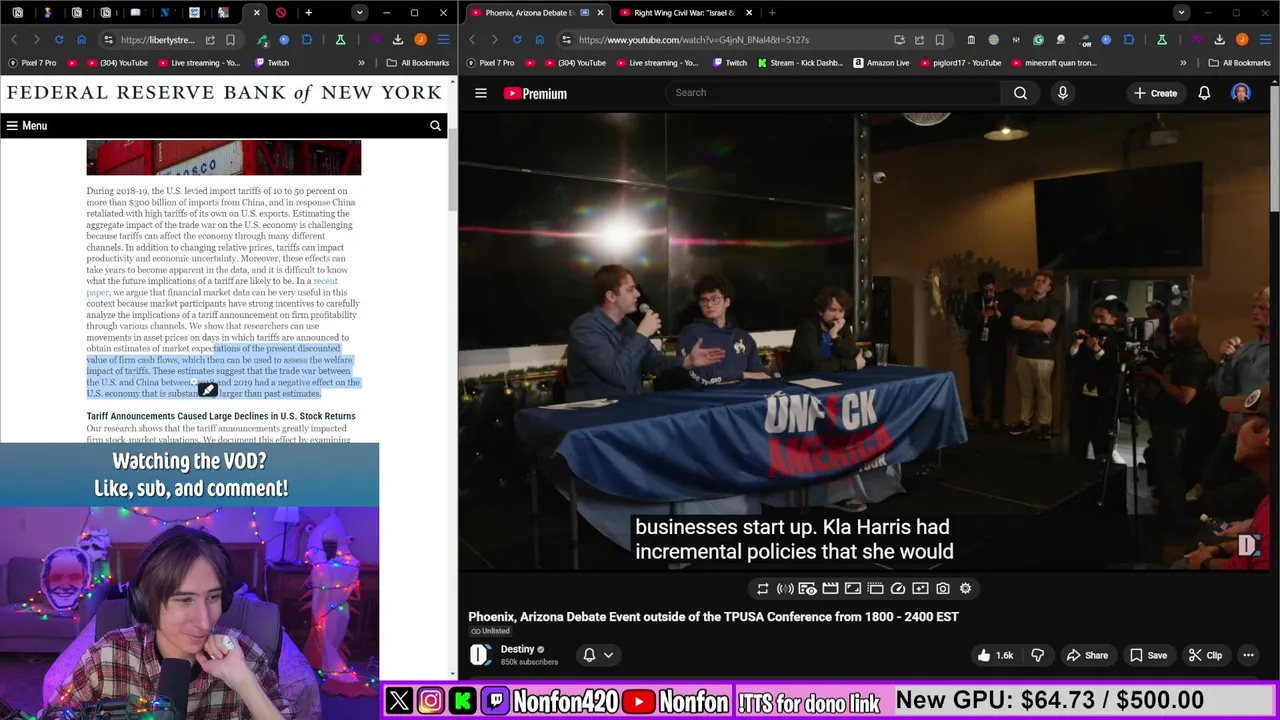The width and height of the screenshot is (1280, 720).
Task: Follow the 'recent paper' link in the article
Action: tap(212, 287)
